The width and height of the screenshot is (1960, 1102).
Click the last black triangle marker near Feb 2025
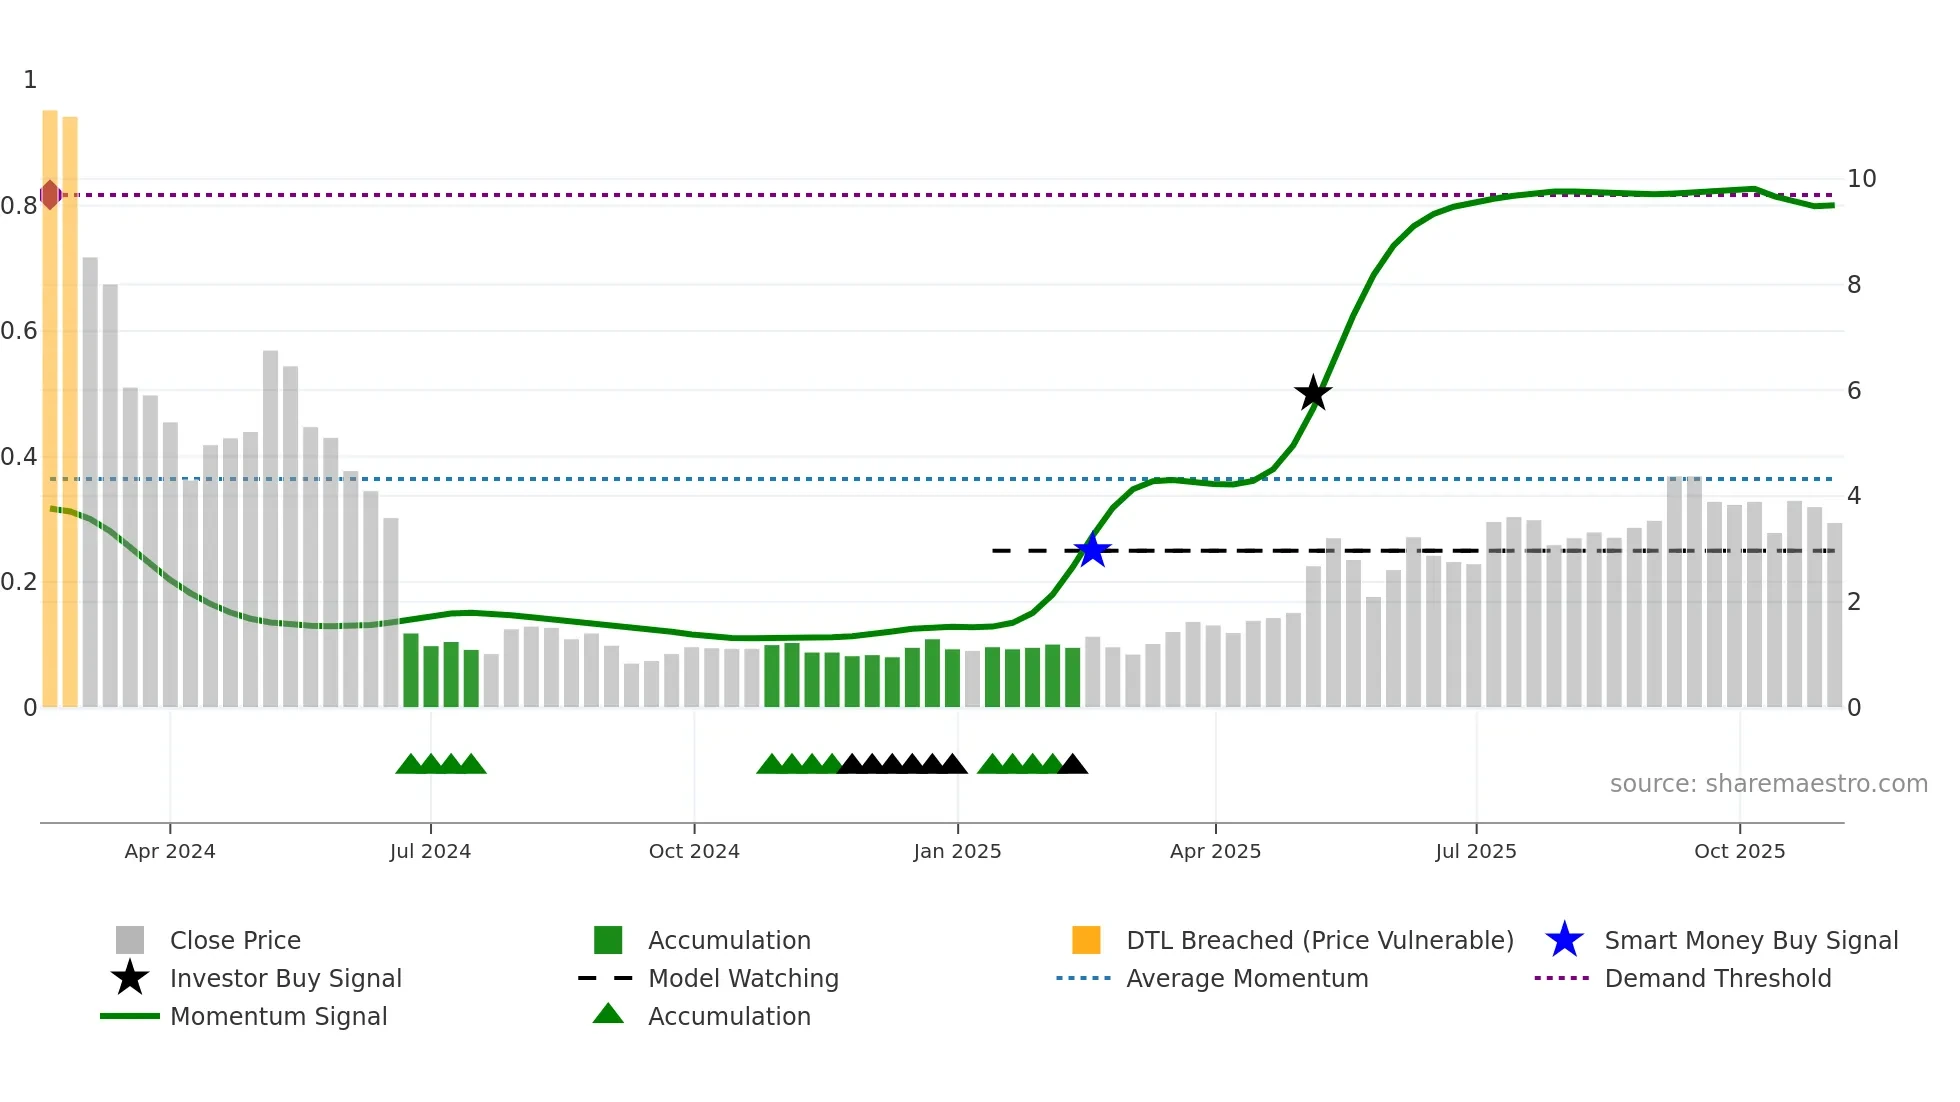tap(1072, 765)
